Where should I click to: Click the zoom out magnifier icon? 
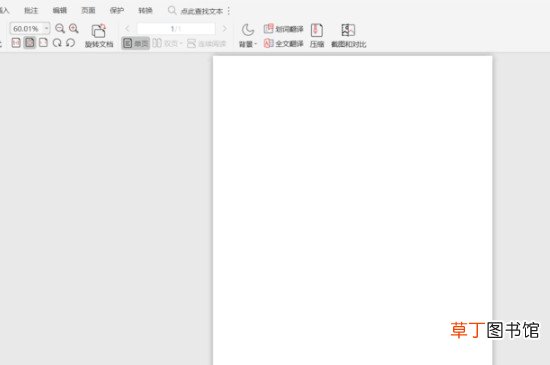pos(60,28)
